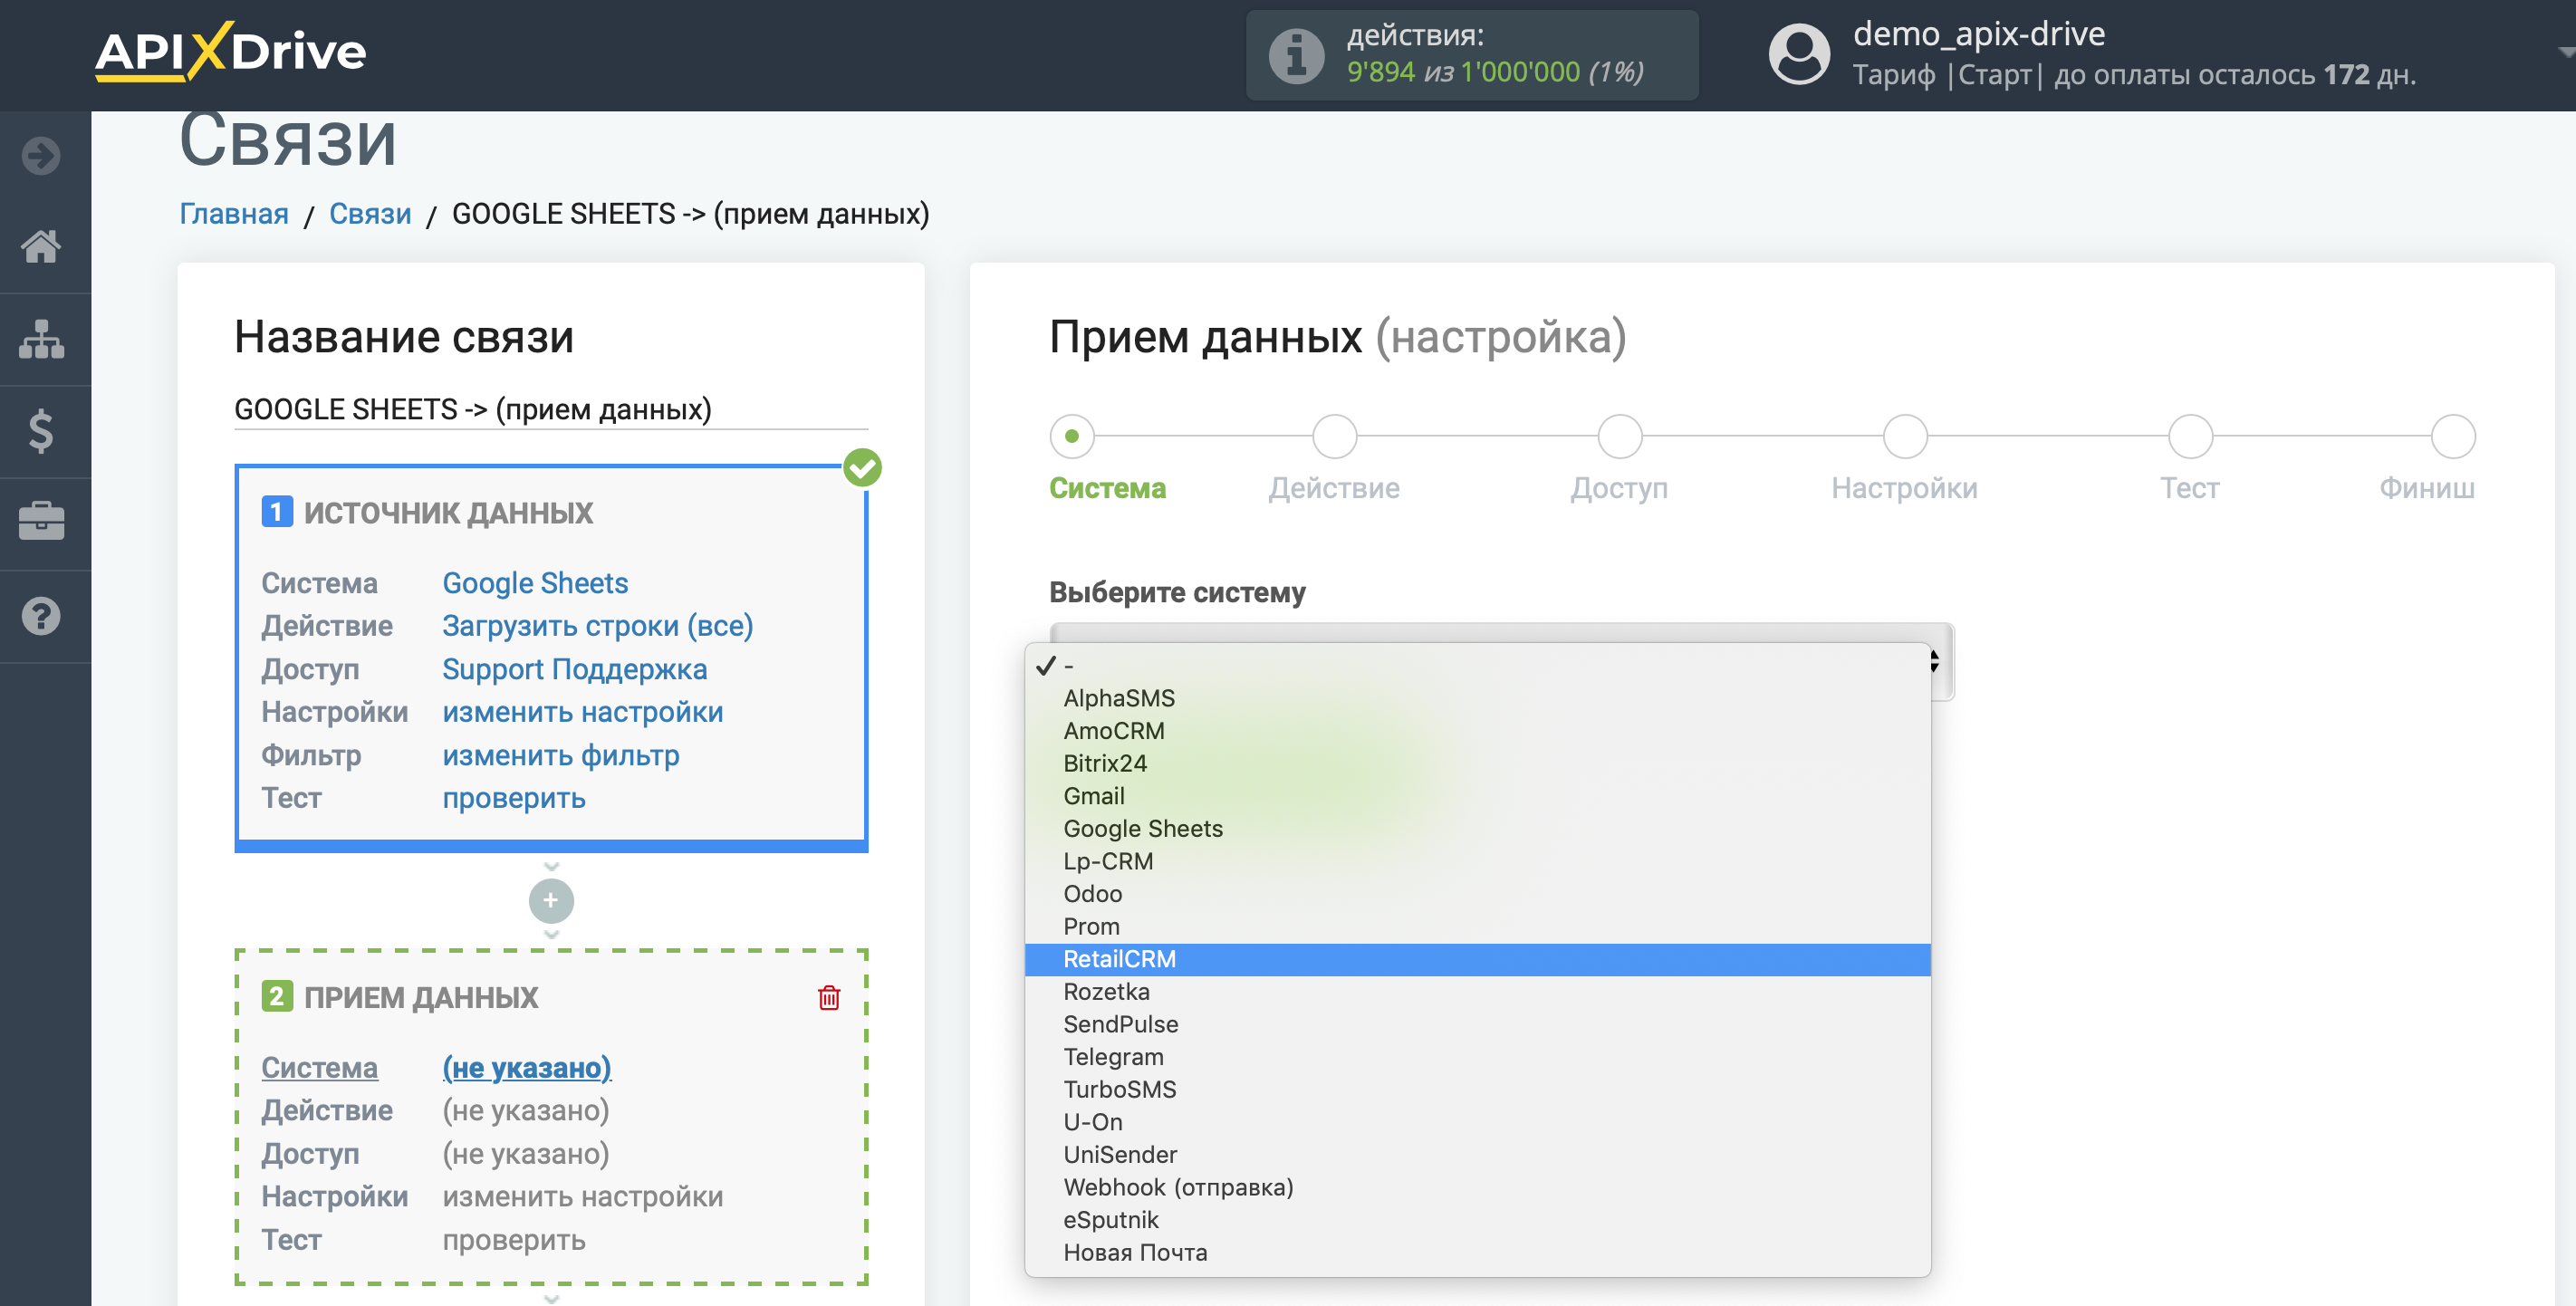Image resolution: width=2576 pixels, height=1306 pixels.
Task: Choose UniSender from the list
Action: coord(1477,1155)
